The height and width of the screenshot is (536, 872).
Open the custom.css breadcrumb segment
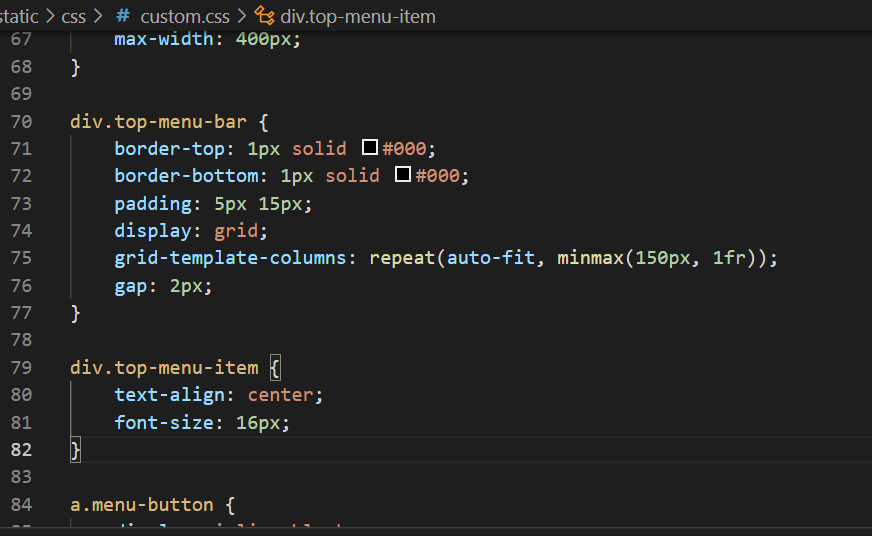click(185, 17)
